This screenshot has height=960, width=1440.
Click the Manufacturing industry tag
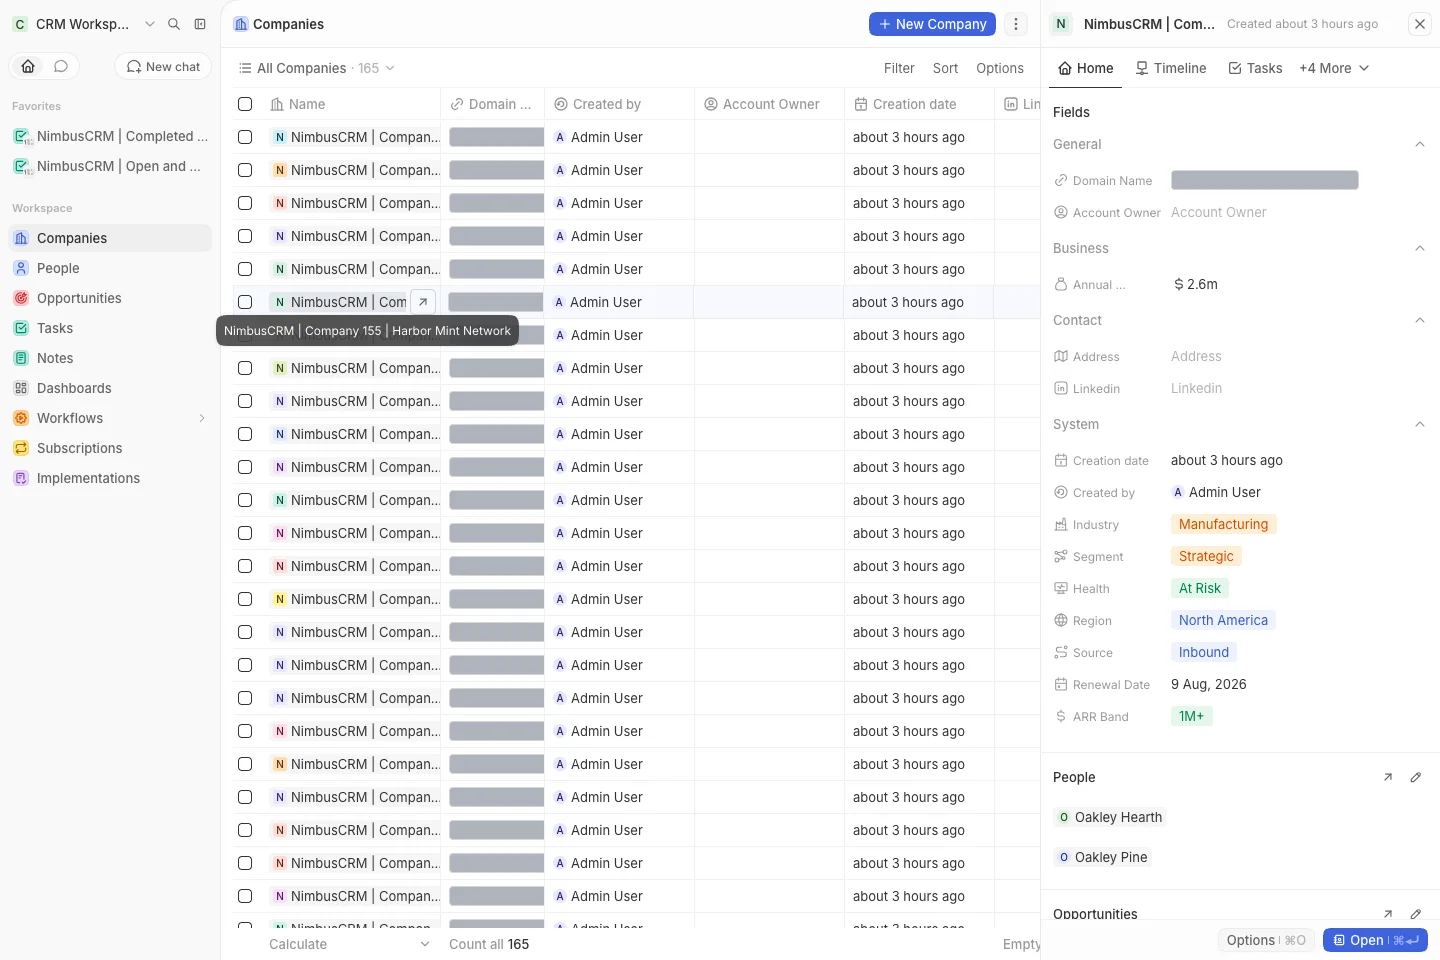1223,524
